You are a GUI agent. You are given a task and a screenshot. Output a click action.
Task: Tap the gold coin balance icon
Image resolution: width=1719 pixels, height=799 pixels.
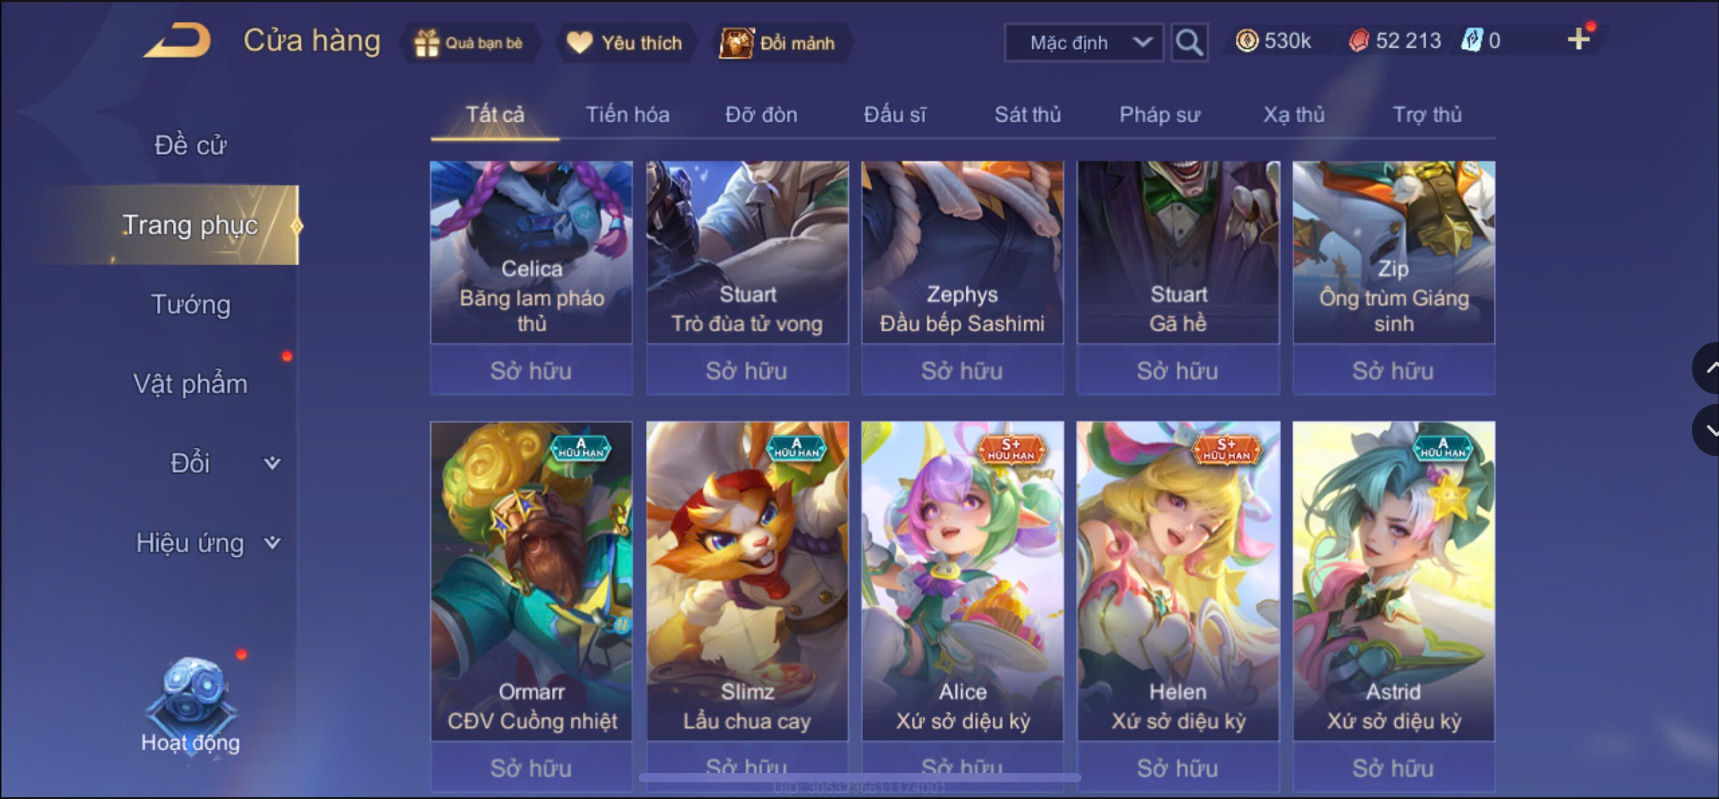tap(1247, 41)
